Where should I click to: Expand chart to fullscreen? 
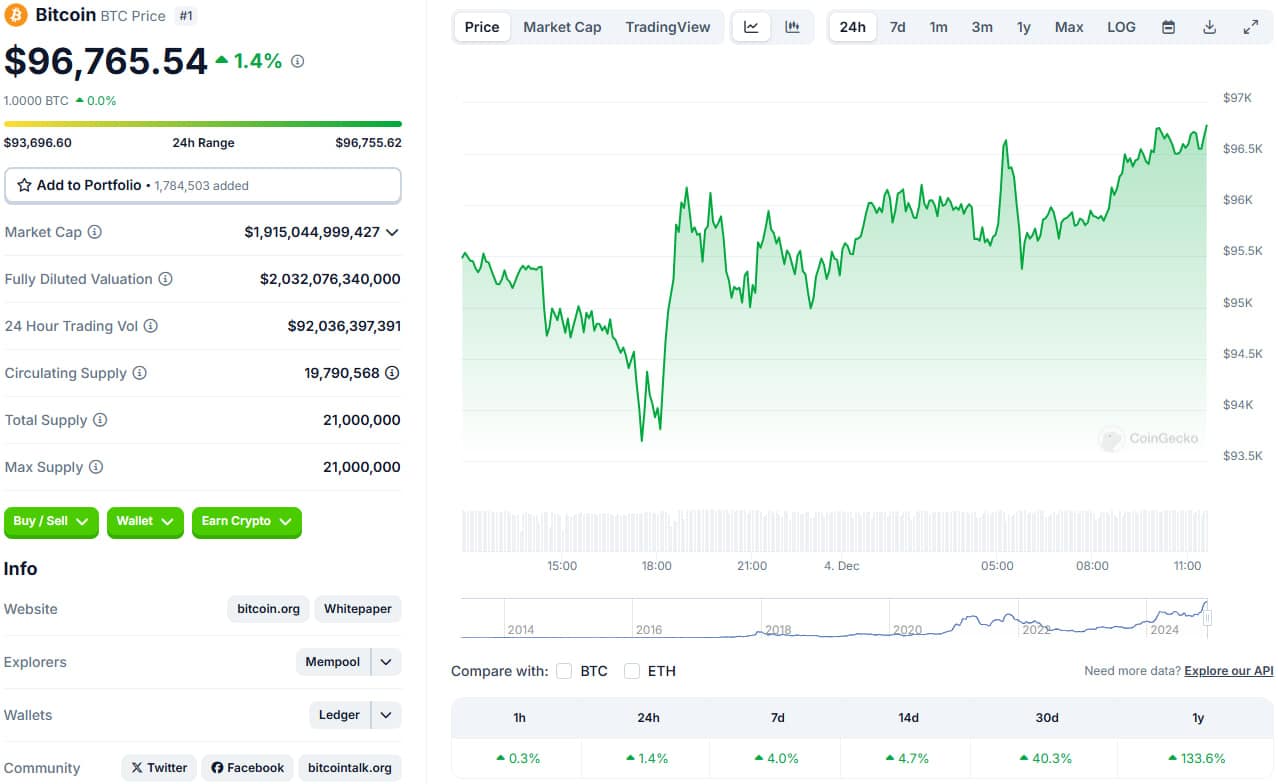click(x=1250, y=27)
